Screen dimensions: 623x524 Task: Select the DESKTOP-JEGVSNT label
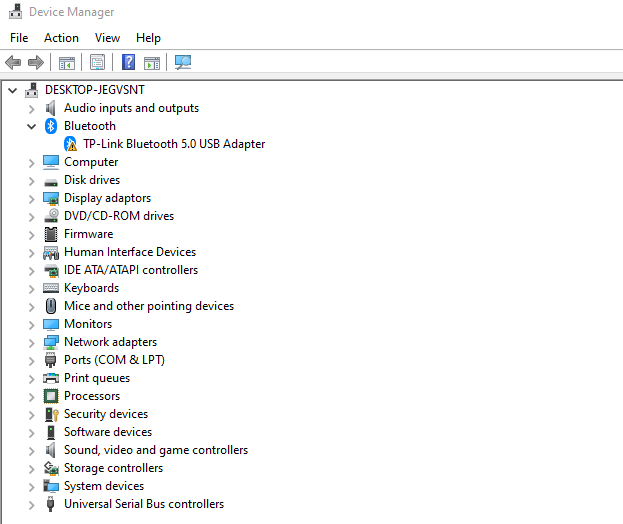click(x=95, y=90)
